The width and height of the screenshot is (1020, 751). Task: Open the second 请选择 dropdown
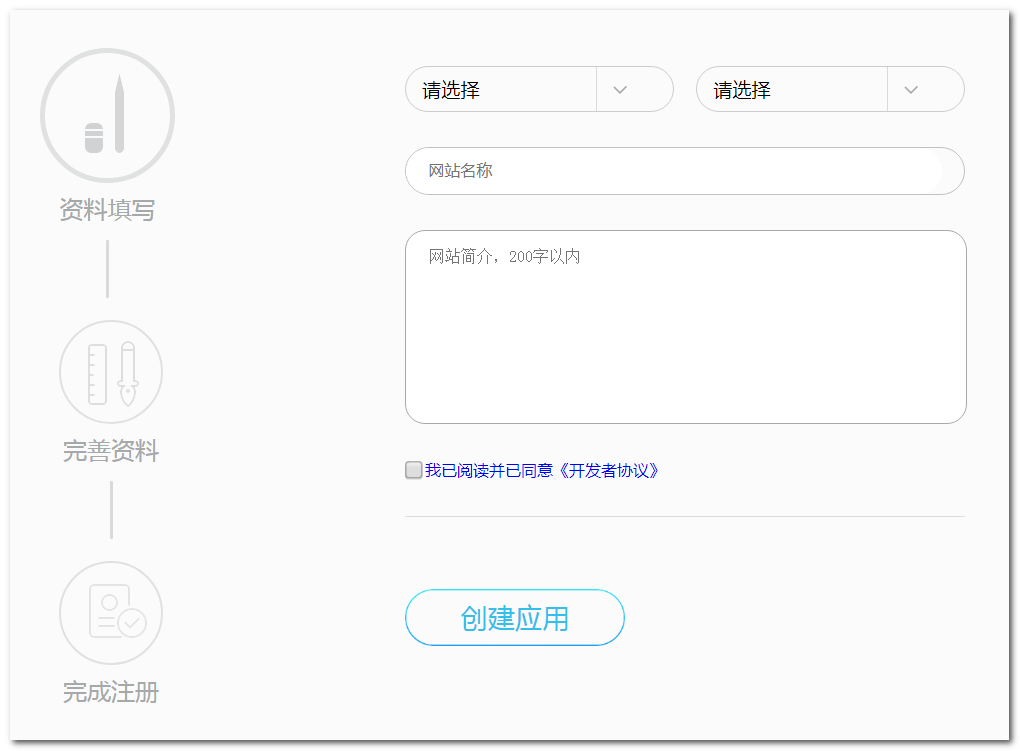[x=830, y=89]
